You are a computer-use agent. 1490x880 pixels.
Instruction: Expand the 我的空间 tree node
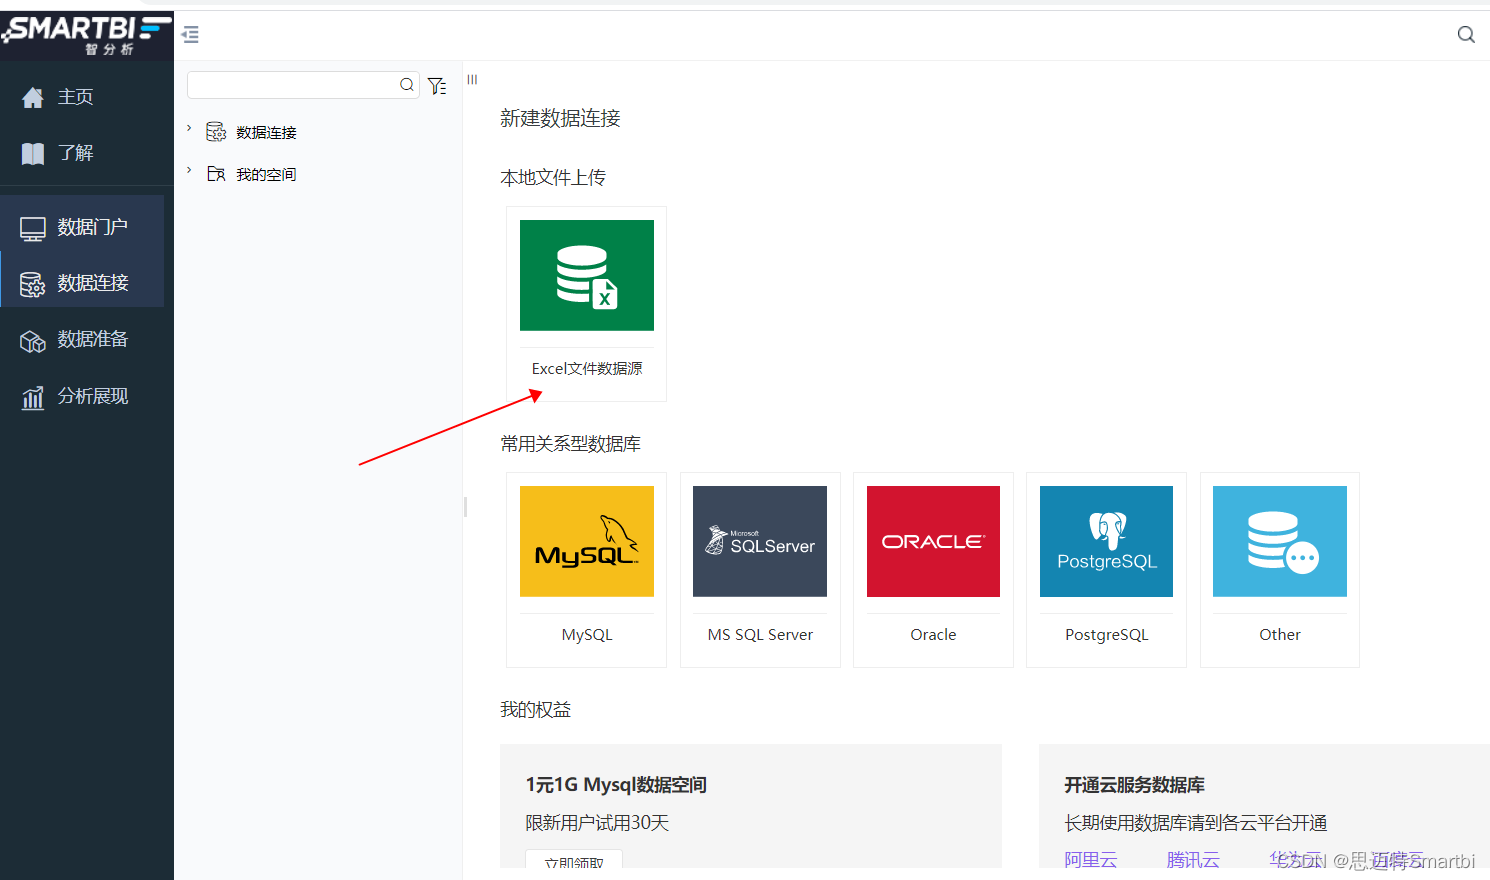click(189, 170)
